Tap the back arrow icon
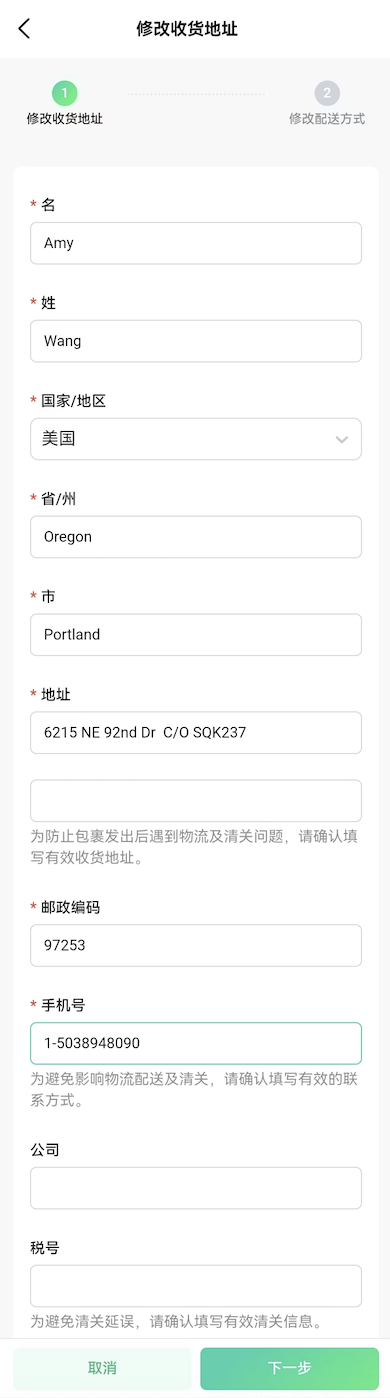The height and width of the screenshot is (1398, 390). (25, 29)
